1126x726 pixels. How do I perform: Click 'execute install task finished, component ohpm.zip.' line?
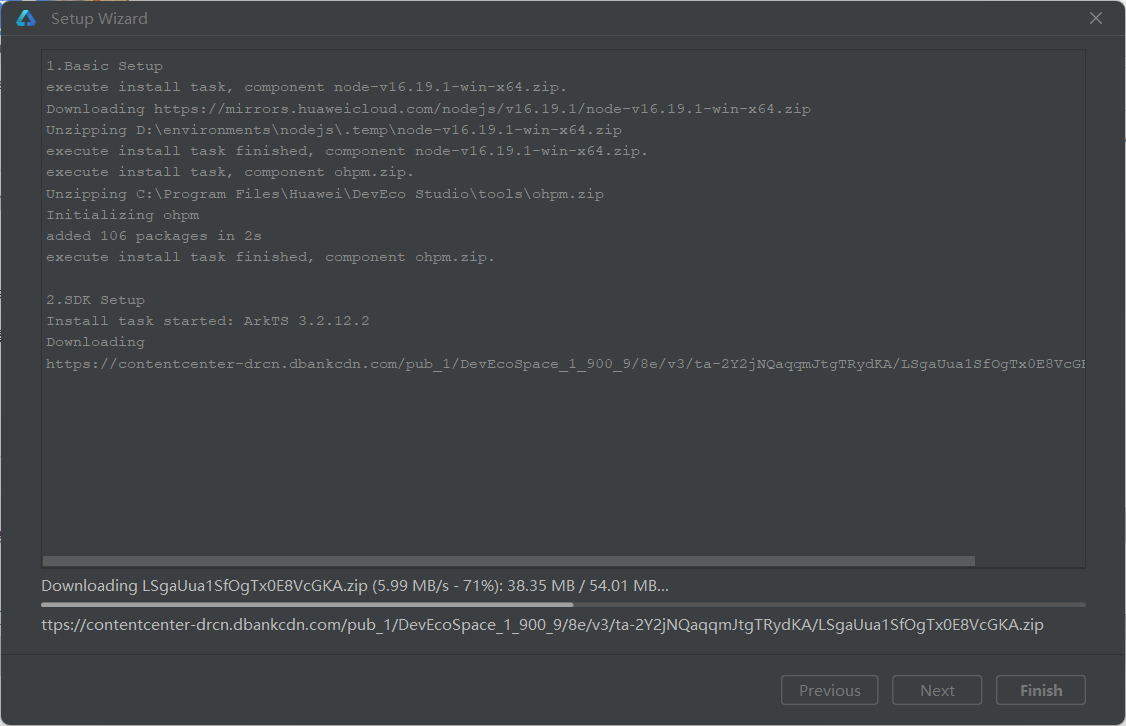click(270, 257)
